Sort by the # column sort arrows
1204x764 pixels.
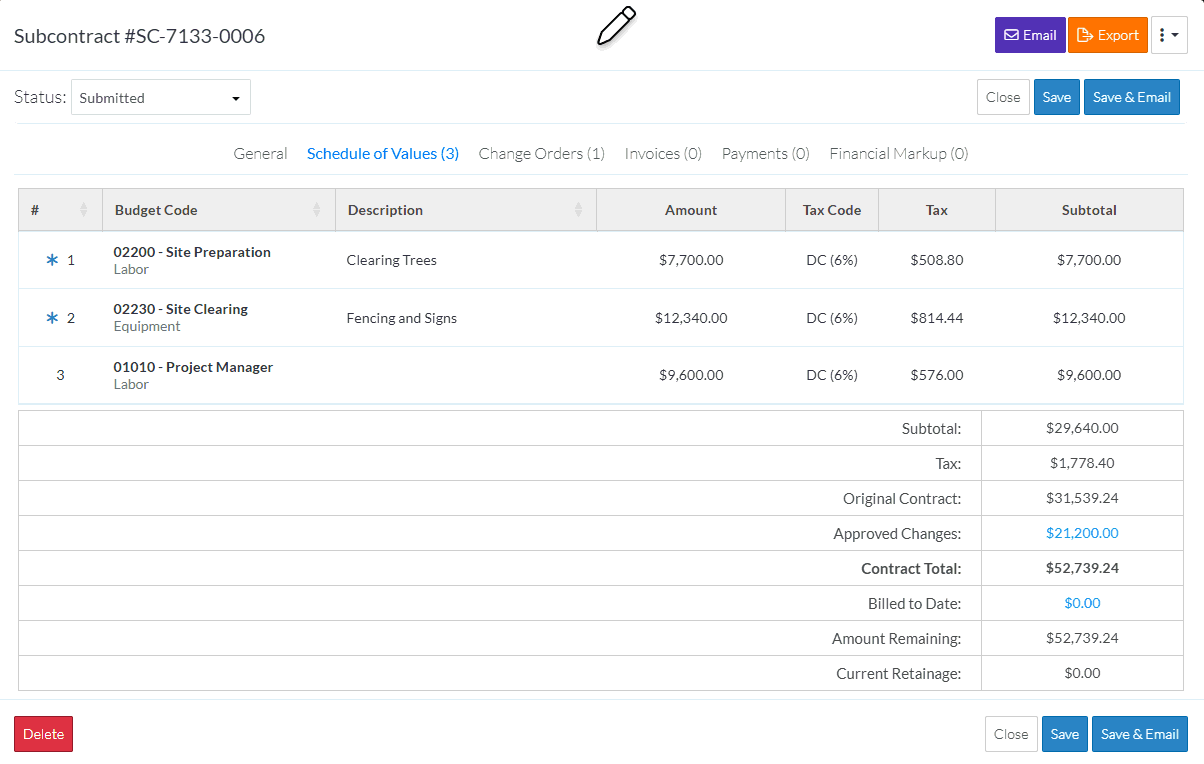tap(83, 210)
